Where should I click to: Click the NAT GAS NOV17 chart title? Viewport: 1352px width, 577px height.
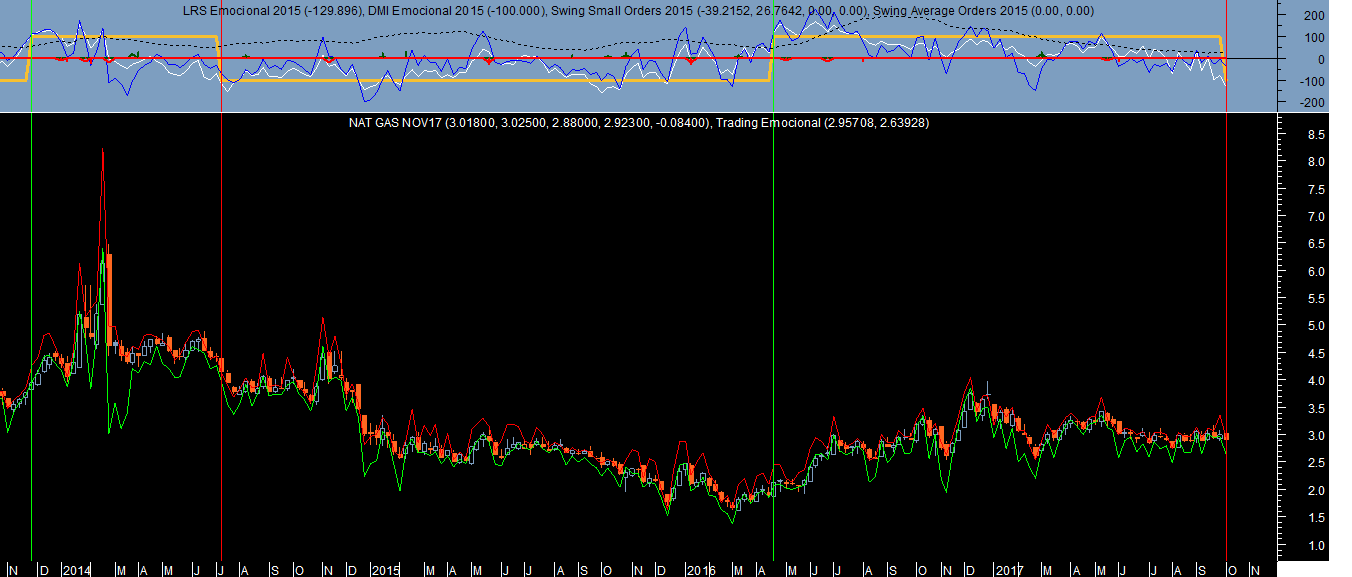529,122
